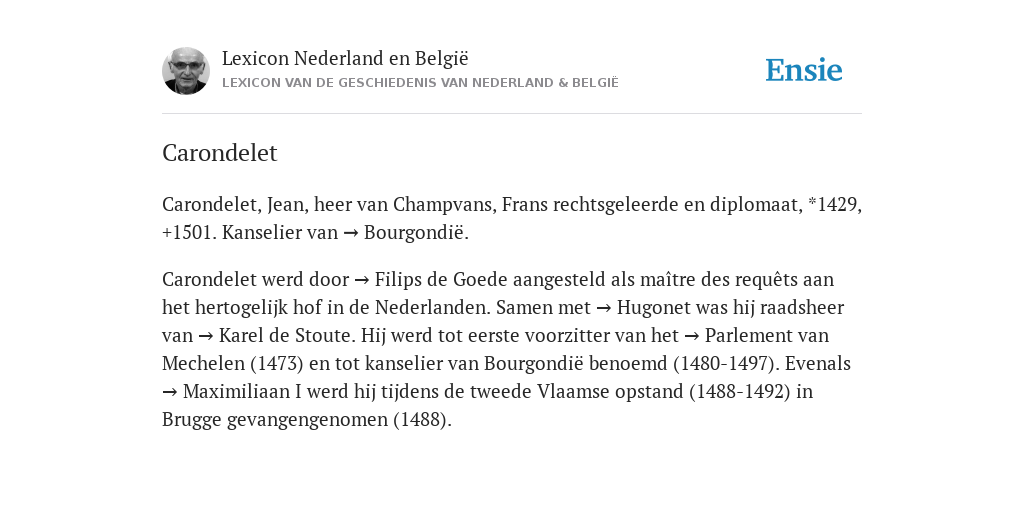The height and width of the screenshot is (512, 1024).
Task: Click the arrow icon before Bourgondië
Action: click(351, 233)
